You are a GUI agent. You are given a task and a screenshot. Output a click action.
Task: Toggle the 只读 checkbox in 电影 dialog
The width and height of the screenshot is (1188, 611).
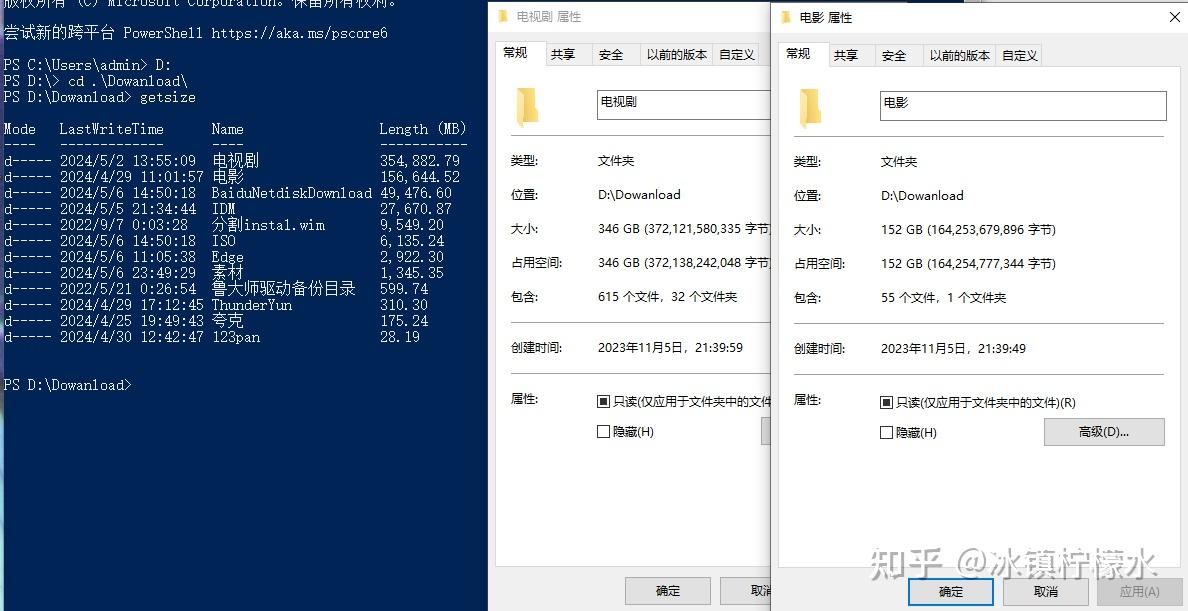coord(884,401)
